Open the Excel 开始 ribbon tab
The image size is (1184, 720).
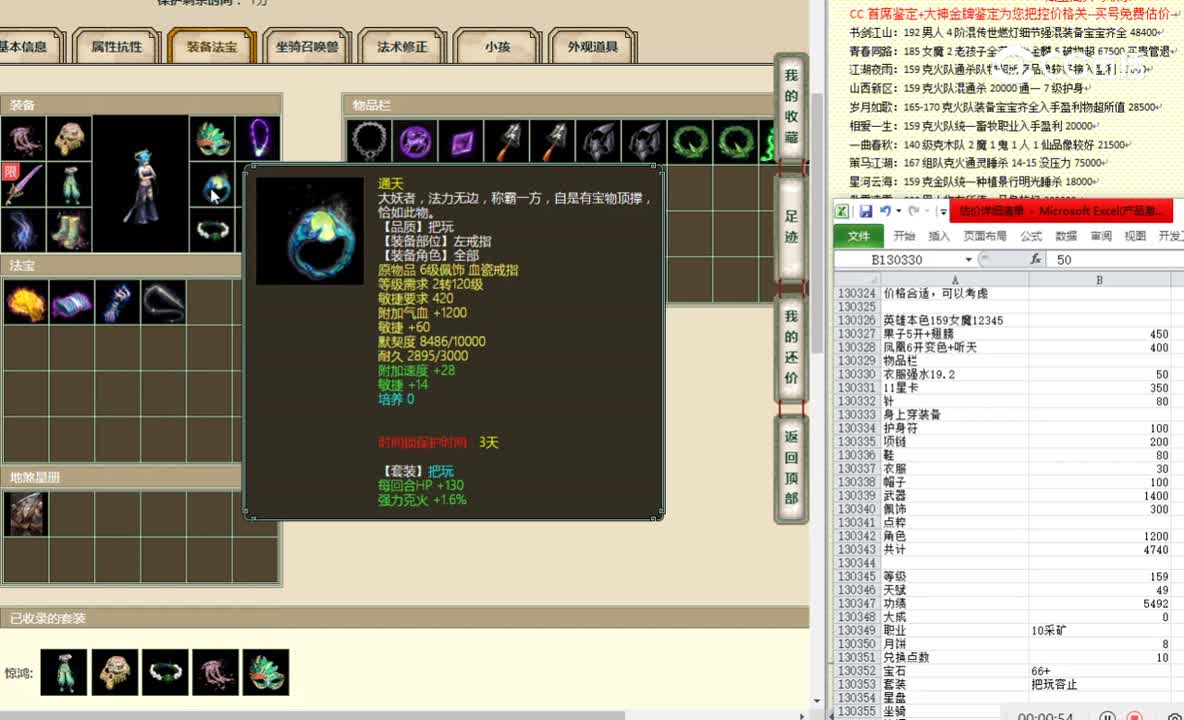[904, 236]
